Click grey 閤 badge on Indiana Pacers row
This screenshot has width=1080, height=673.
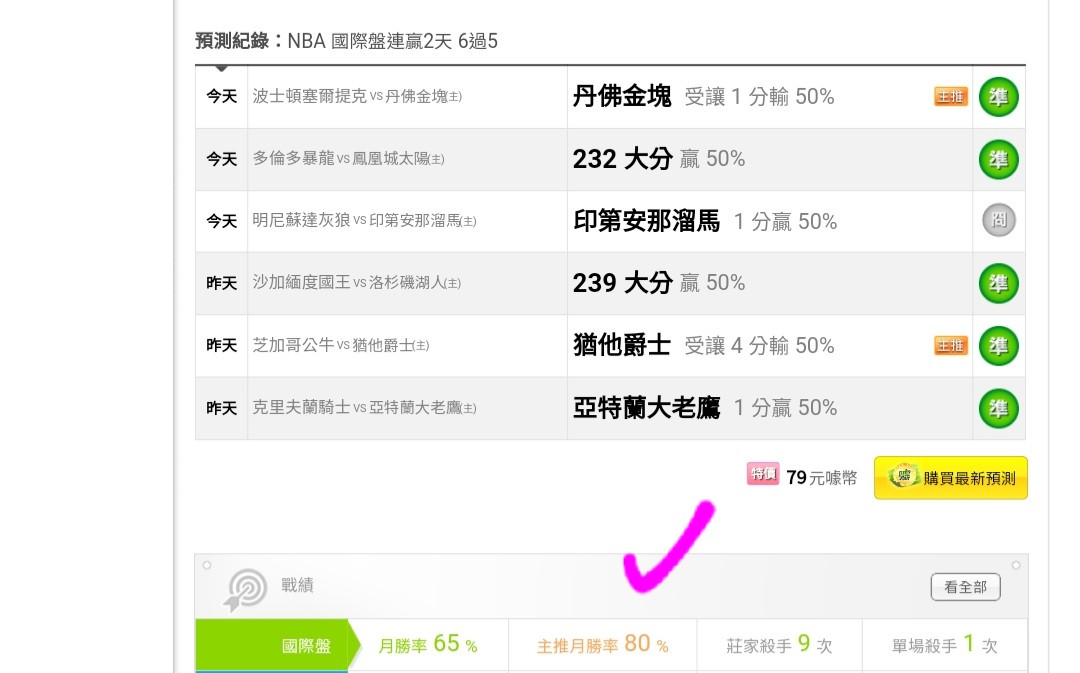tap(999, 220)
